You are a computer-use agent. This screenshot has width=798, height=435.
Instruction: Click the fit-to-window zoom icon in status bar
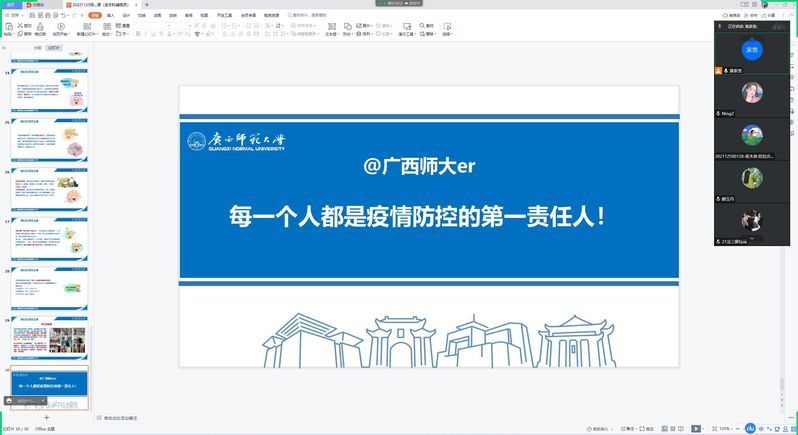pyautogui.click(x=715, y=429)
